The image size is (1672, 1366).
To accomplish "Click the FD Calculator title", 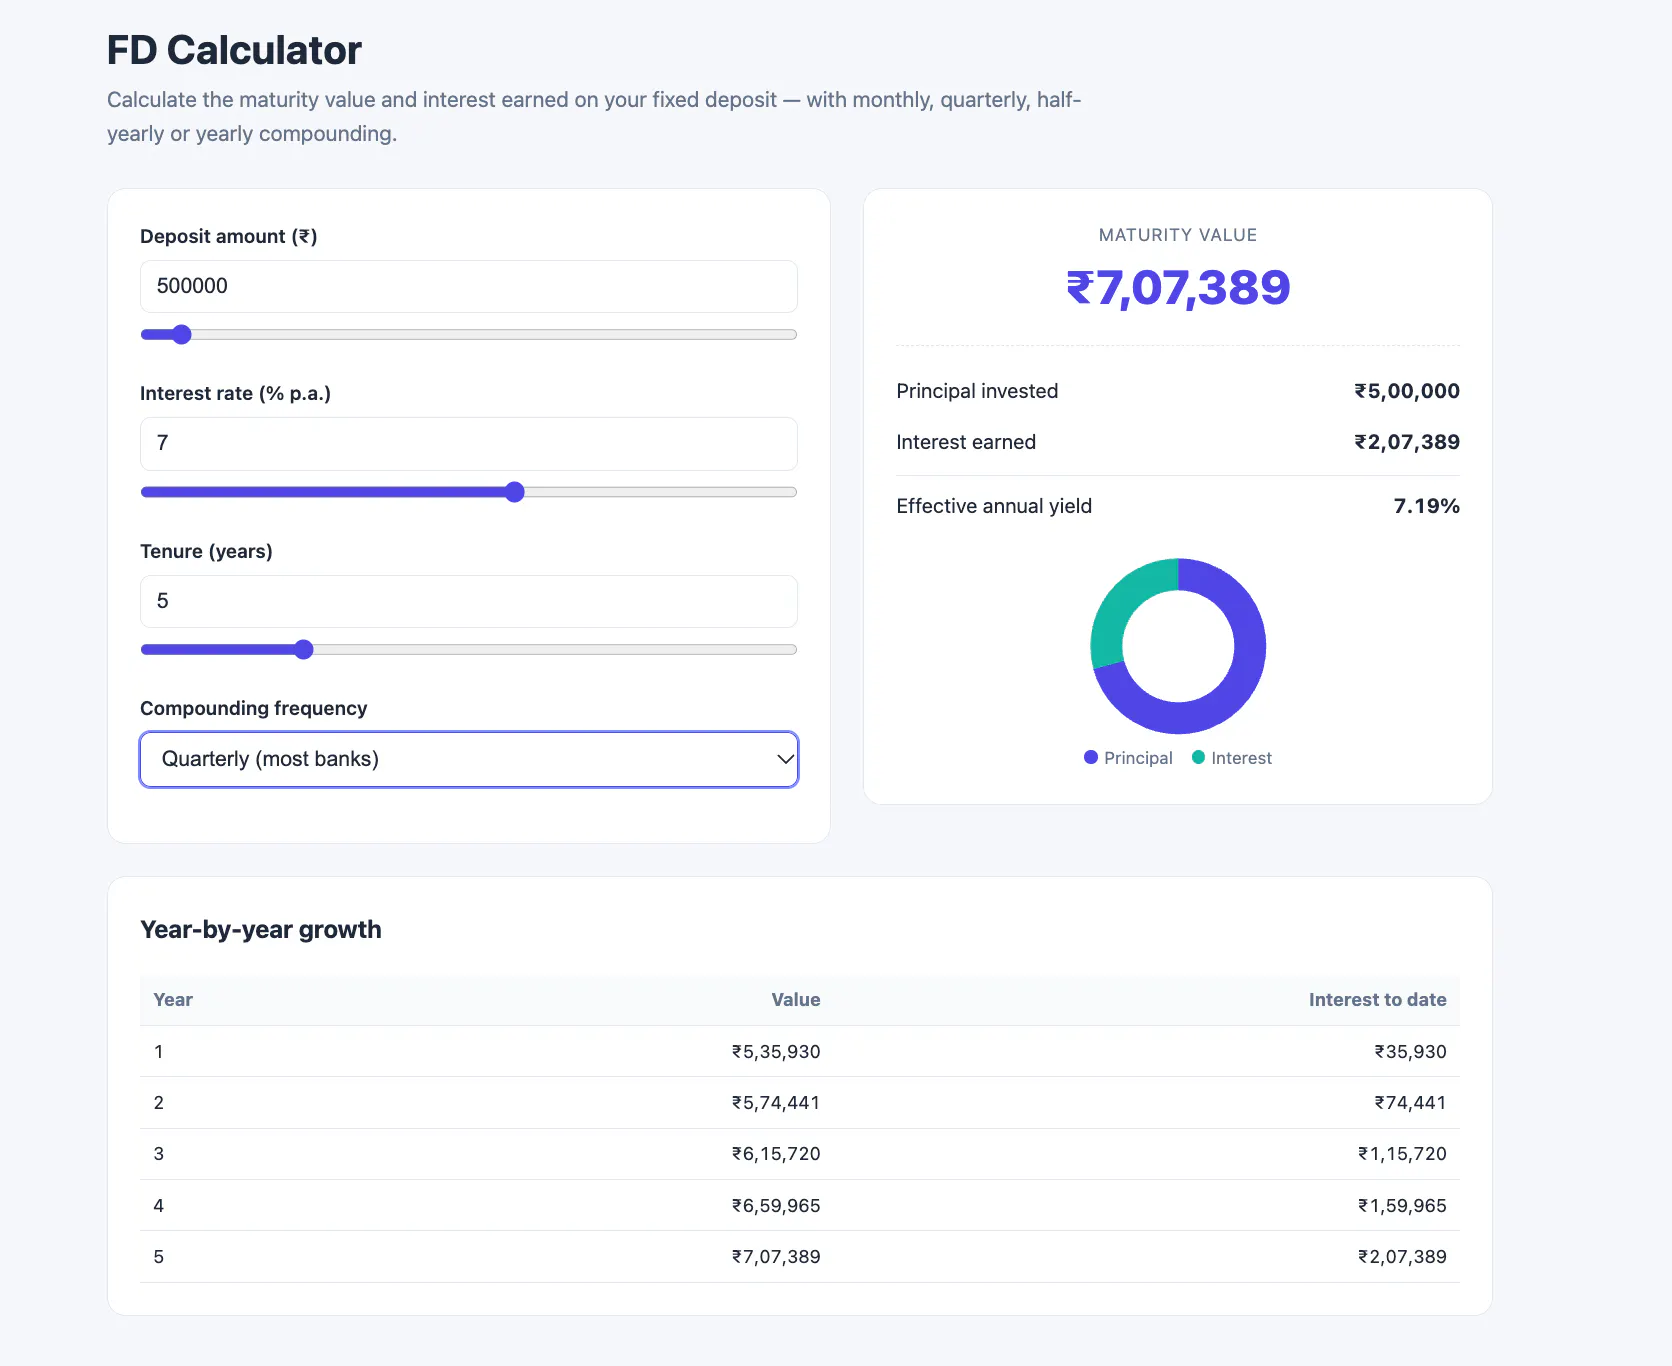I will coord(234,50).
